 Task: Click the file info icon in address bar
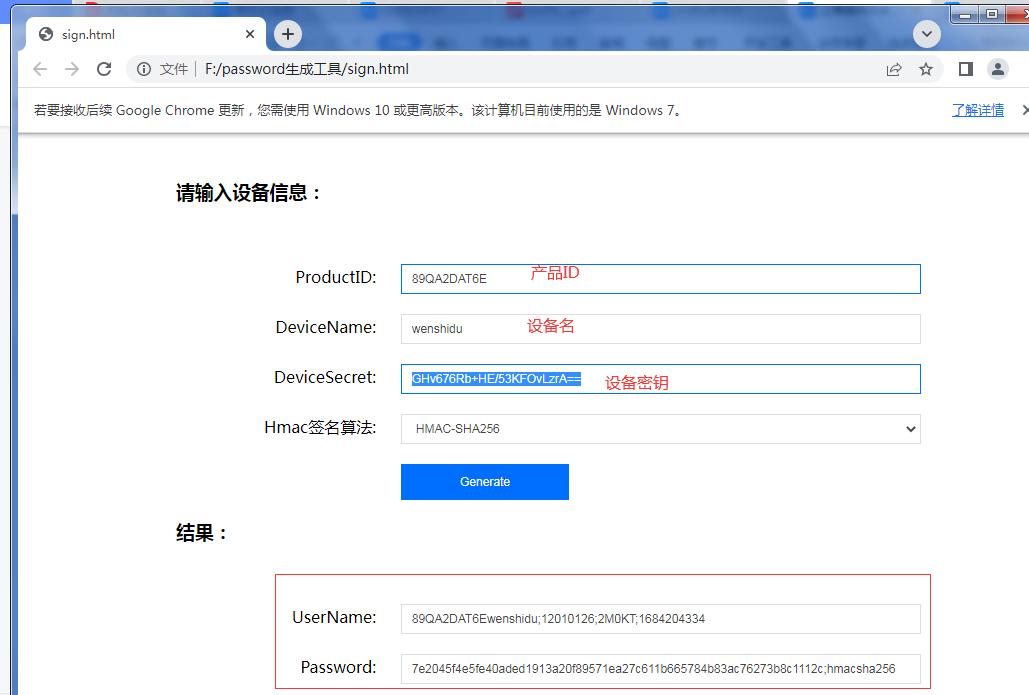[144, 69]
